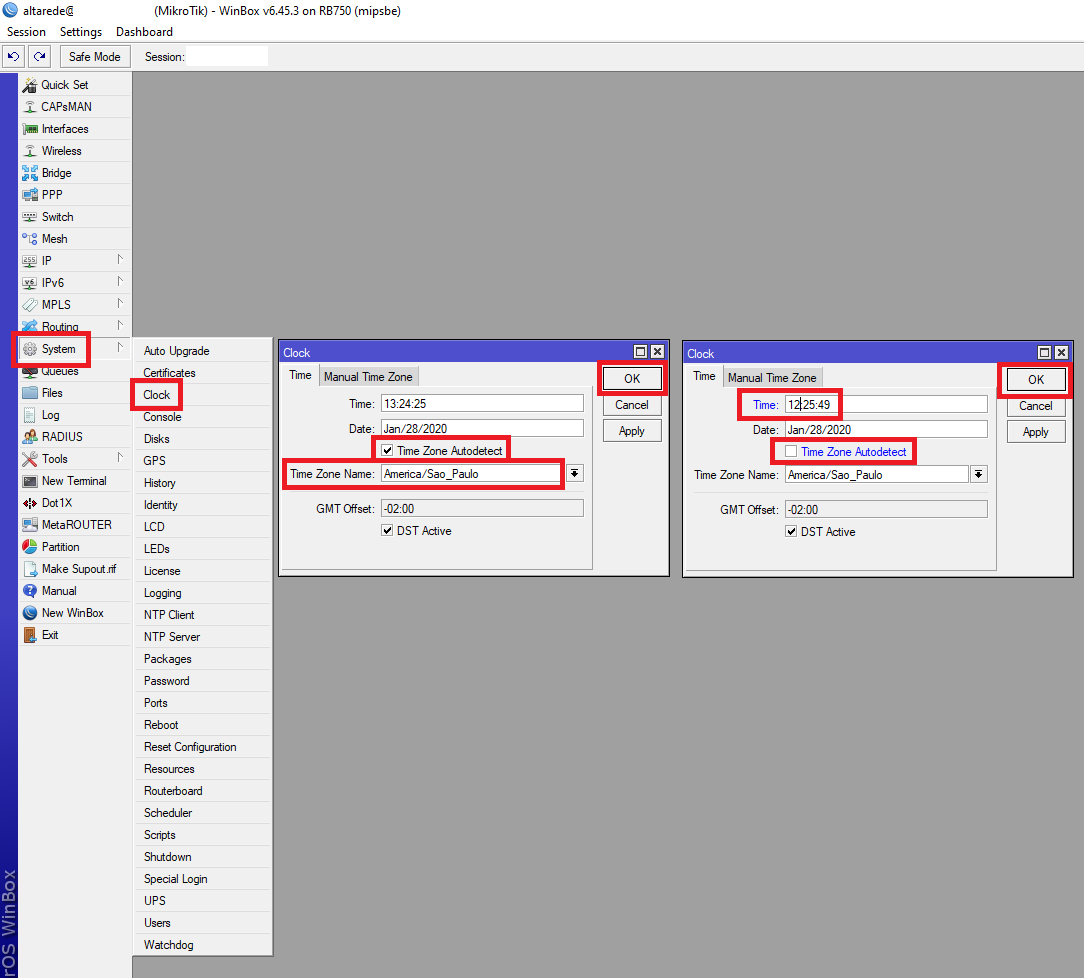Open PPP icon in sidebar
The width and height of the screenshot is (1084, 978).
30,195
